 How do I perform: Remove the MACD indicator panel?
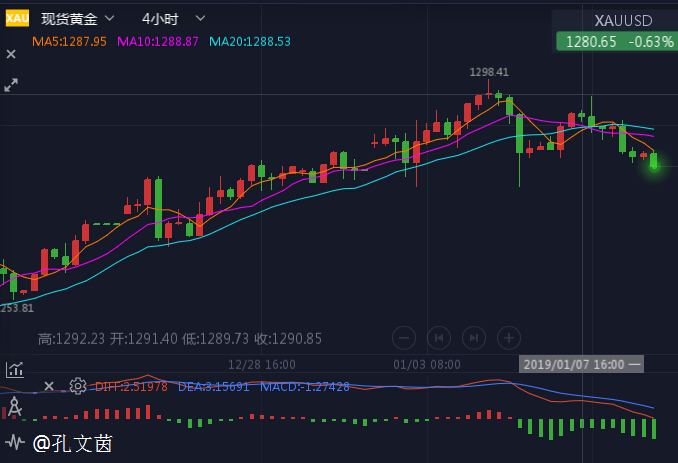coord(48,386)
